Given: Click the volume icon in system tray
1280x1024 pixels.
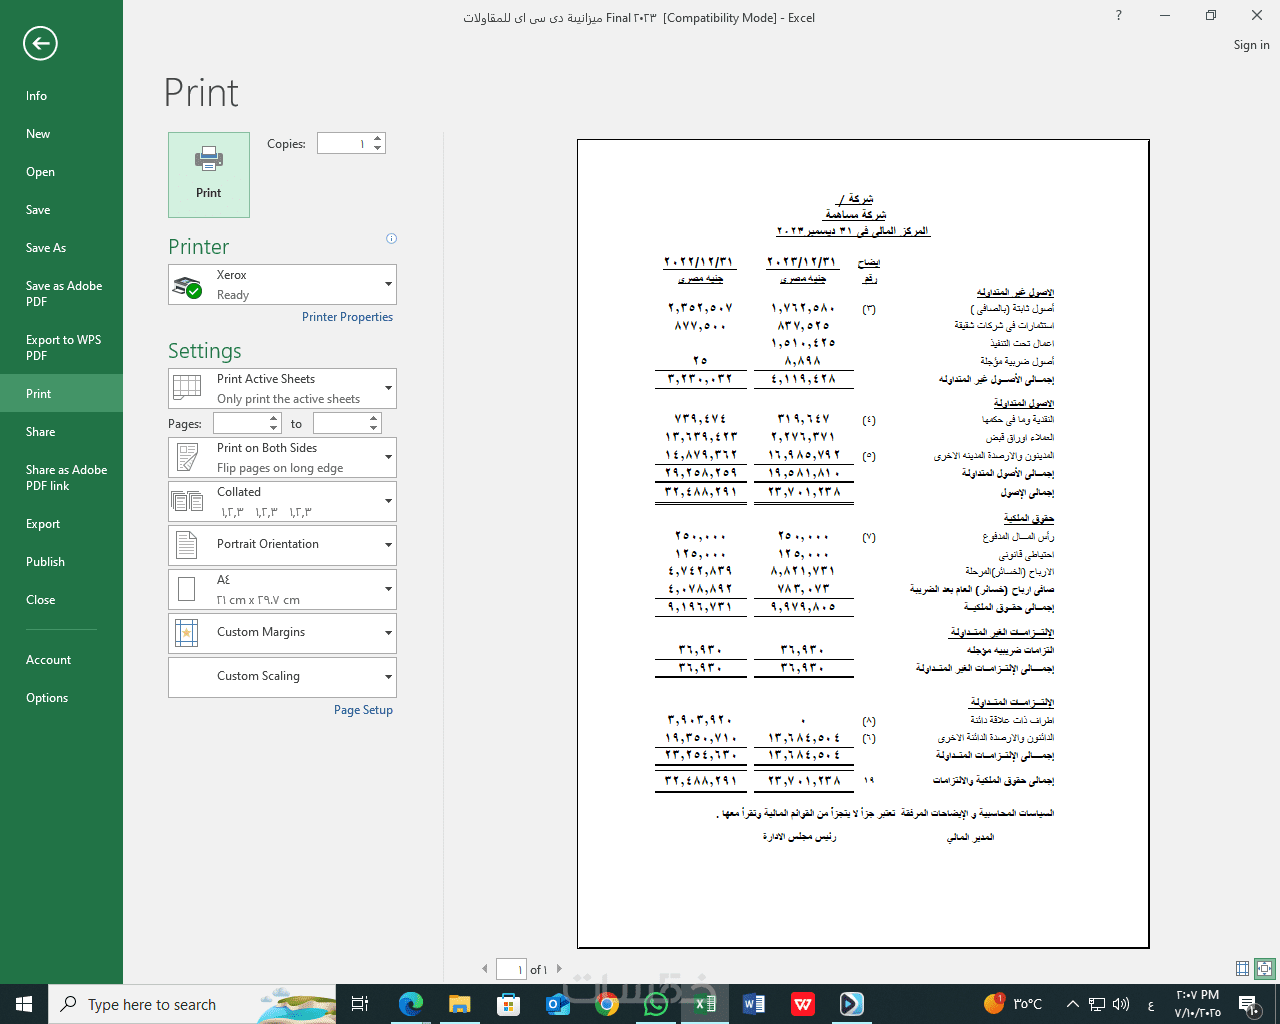Looking at the screenshot, I should [1121, 1004].
